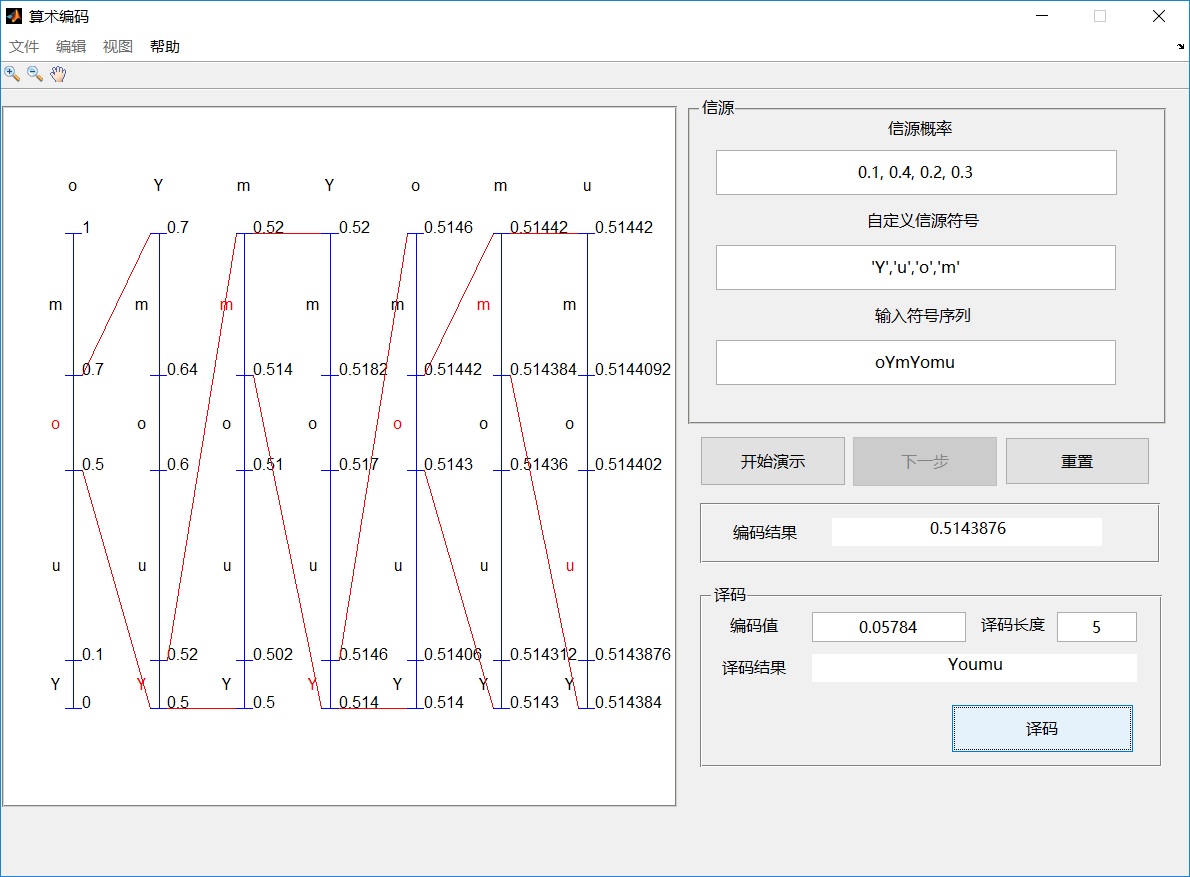Click the 自定义信源符号 symbols input field
The width and height of the screenshot is (1190, 877).
[x=915, y=267]
